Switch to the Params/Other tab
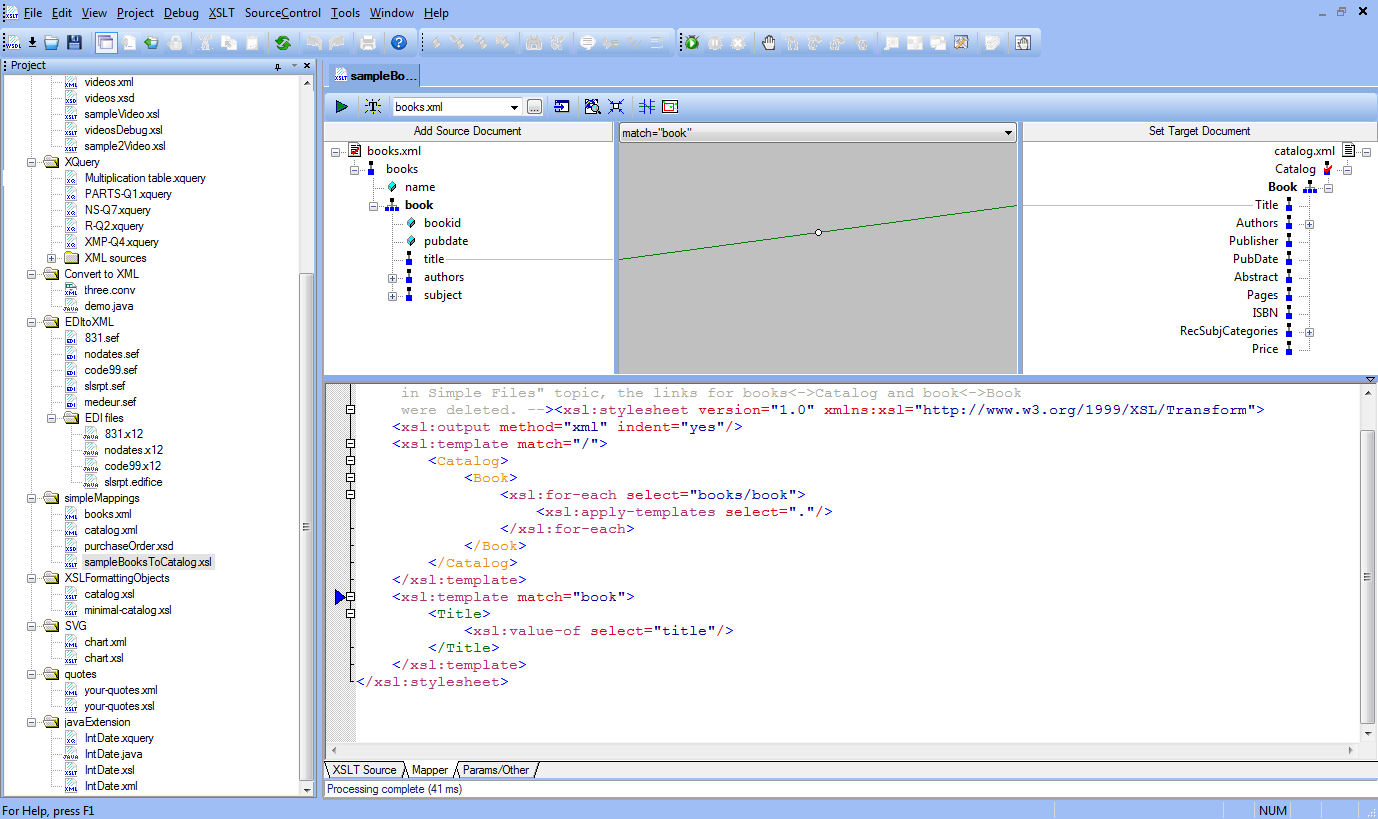Image resolution: width=1378 pixels, height=819 pixels. pos(496,770)
